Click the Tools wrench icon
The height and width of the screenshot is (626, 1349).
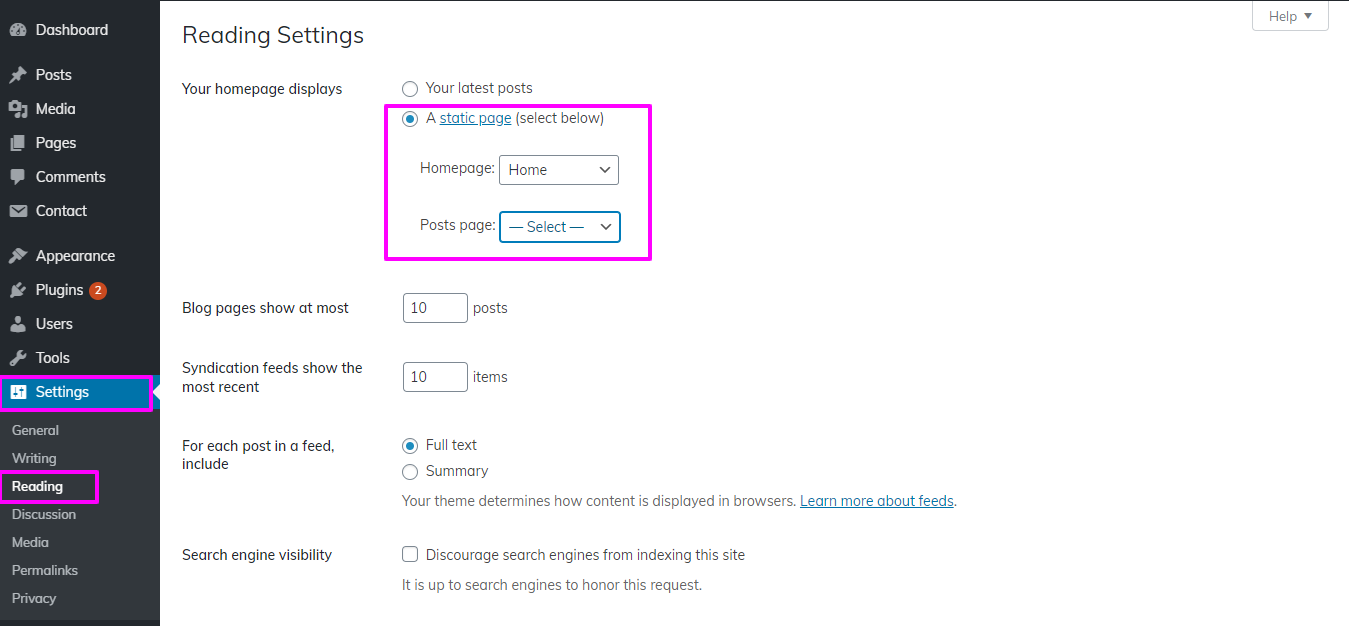coord(18,358)
